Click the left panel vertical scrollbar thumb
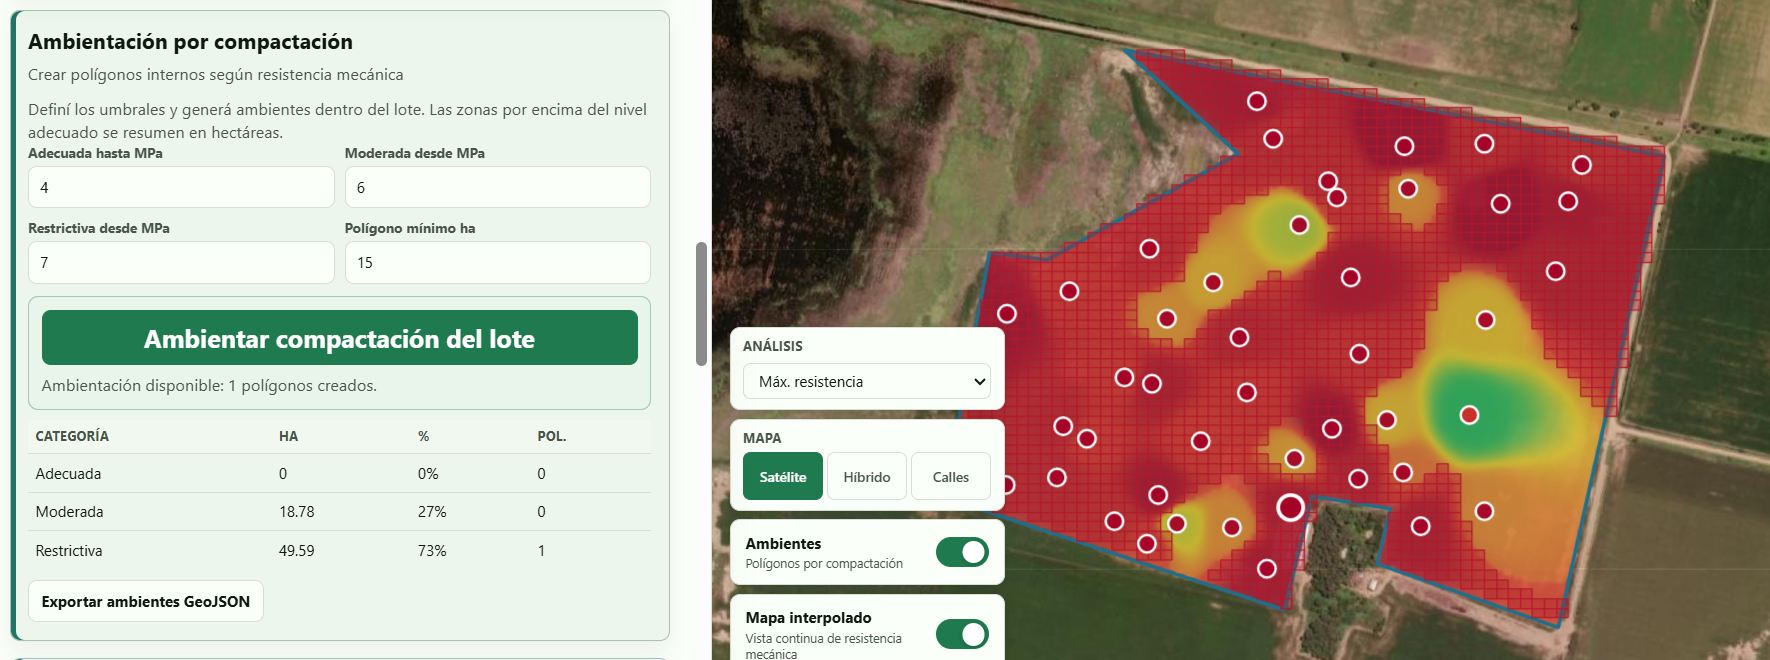The width and height of the screenshot is (1770, 660). (701, 304)
